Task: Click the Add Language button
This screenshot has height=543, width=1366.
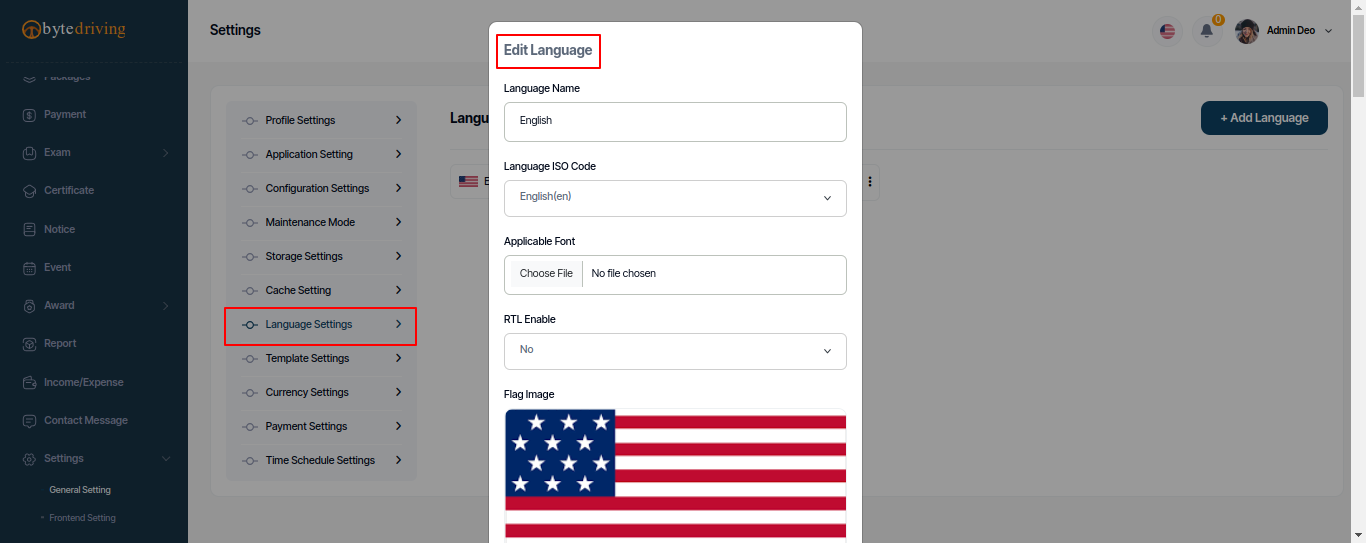Action: [1264, 118]
